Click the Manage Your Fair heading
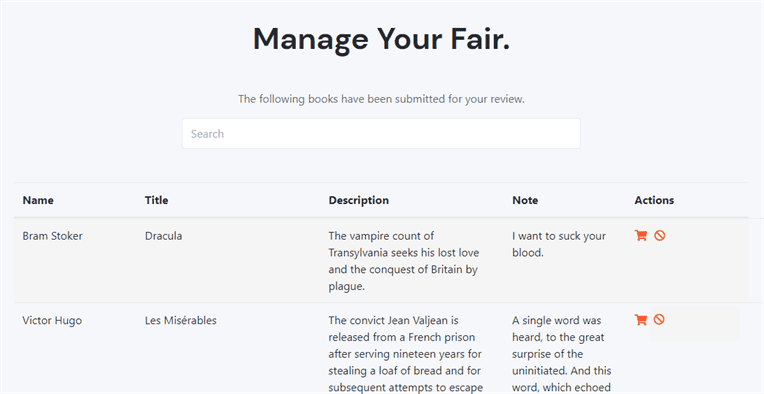 point(382,38)
